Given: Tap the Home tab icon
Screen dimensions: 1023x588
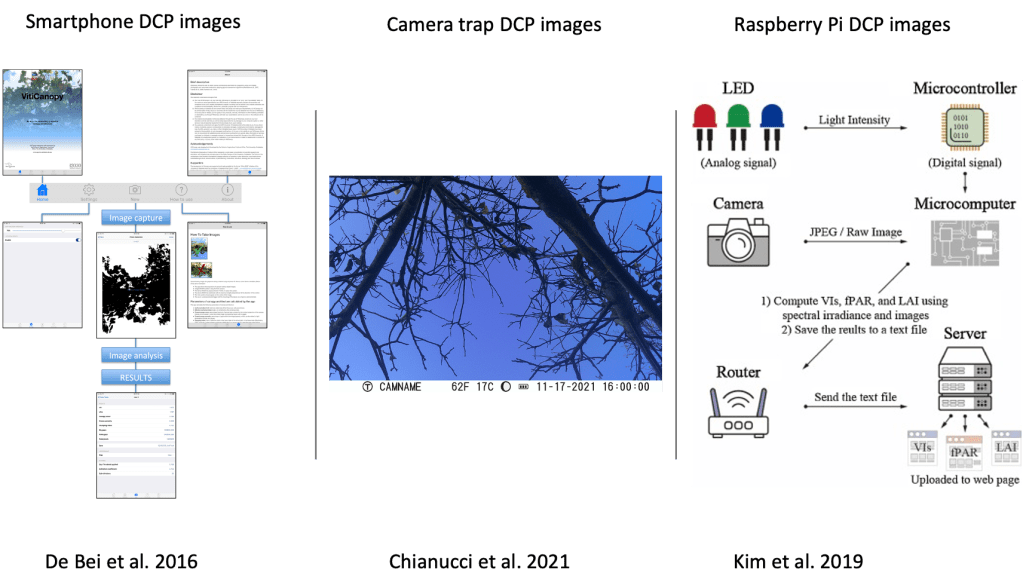Looking at the screenshot, I should 42,192.
